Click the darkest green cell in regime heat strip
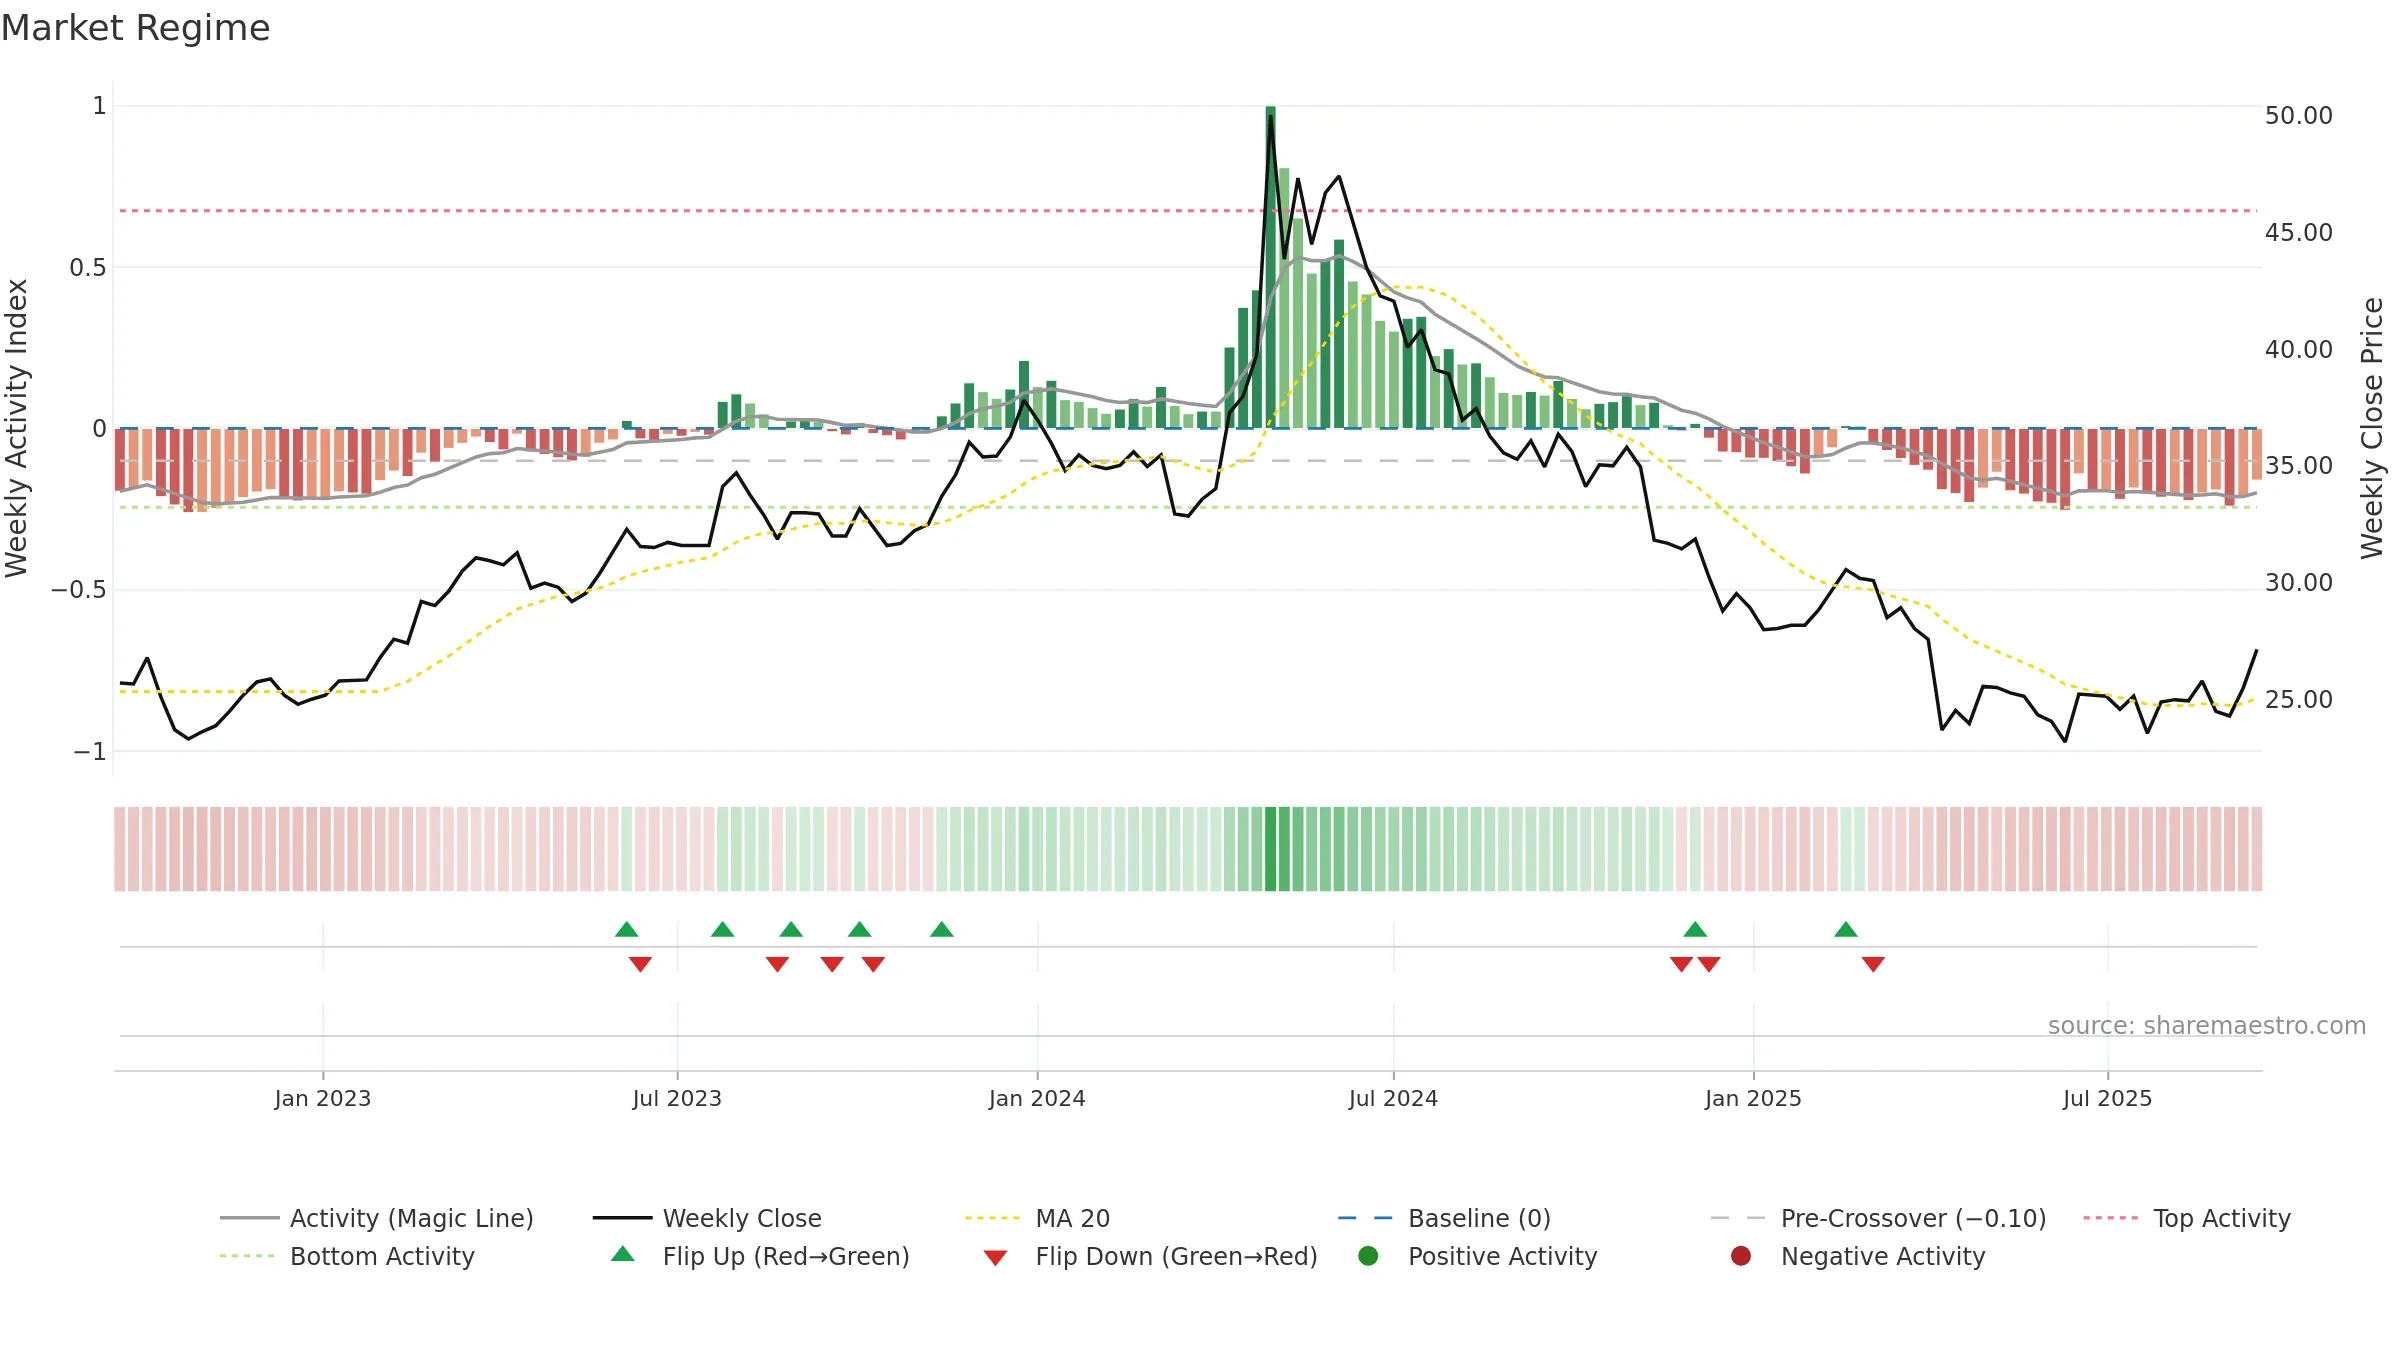This screenshot has width=2400, height=1350. [1270, 849]
